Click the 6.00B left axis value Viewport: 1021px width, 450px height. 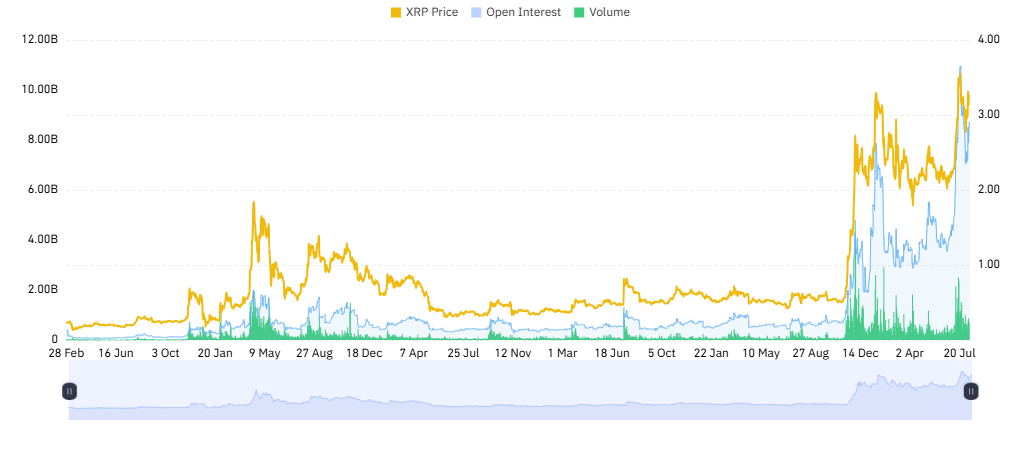point(42,190)
